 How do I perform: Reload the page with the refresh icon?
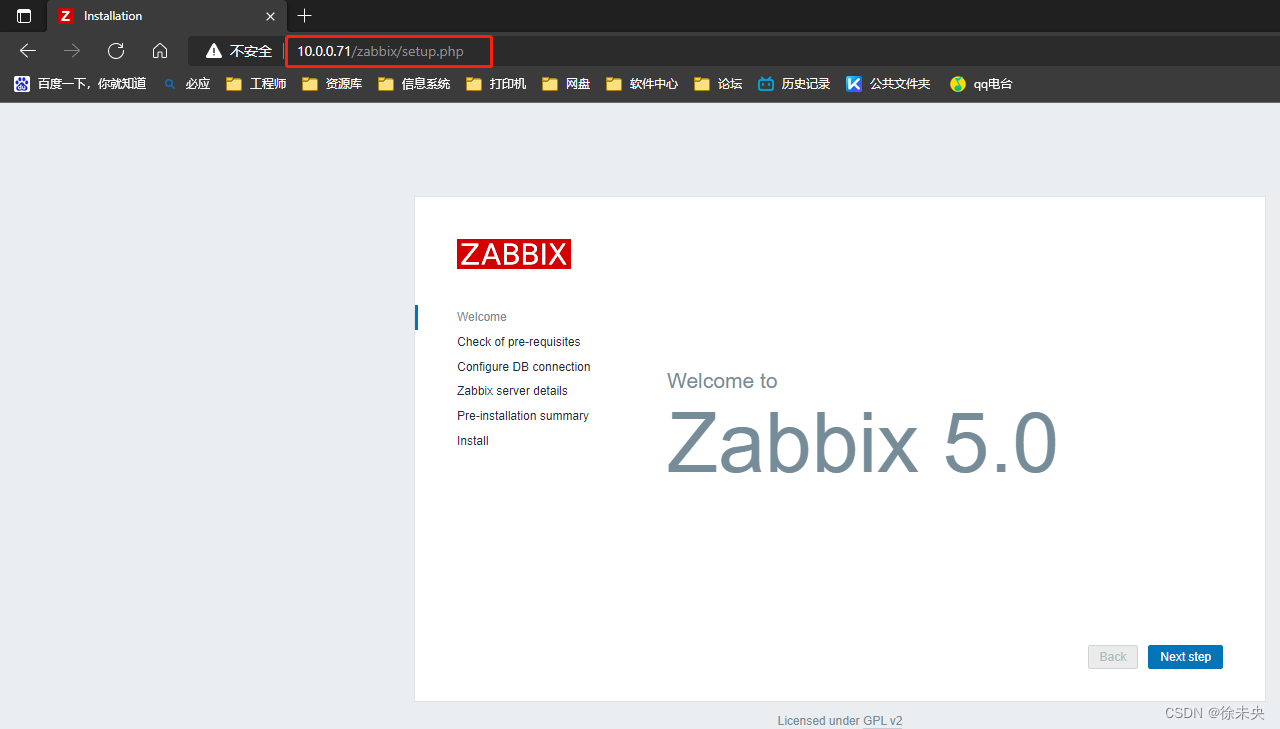point(115,50)
